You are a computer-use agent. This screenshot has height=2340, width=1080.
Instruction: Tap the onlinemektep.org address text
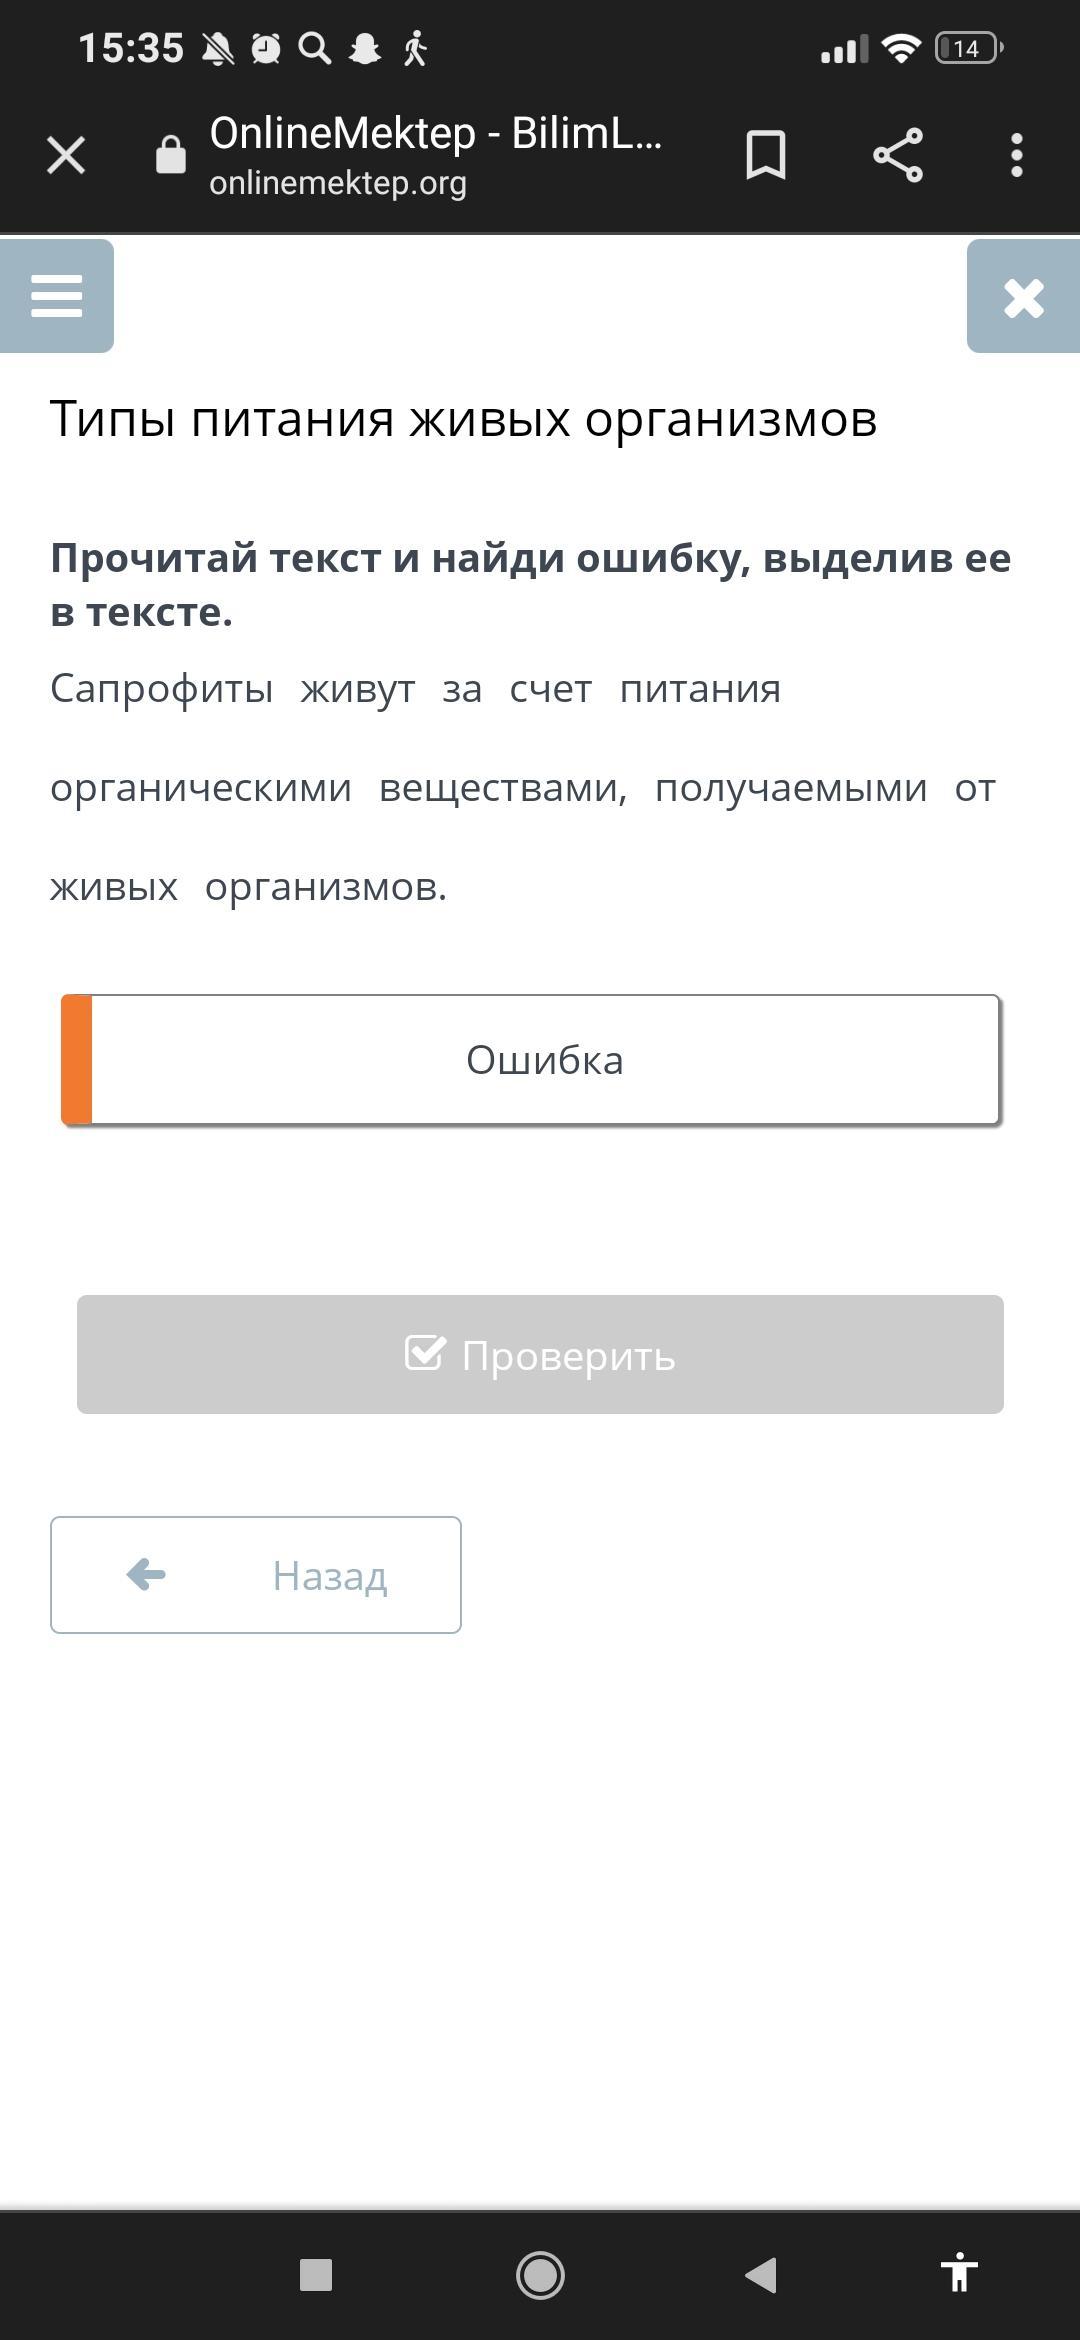338,183
